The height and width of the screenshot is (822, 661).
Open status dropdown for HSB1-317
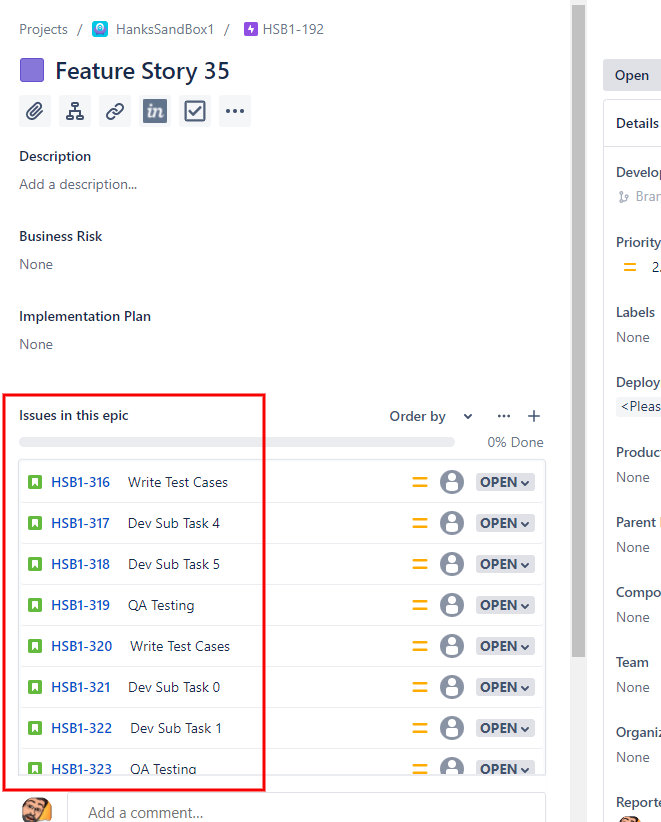pos(505,523)
